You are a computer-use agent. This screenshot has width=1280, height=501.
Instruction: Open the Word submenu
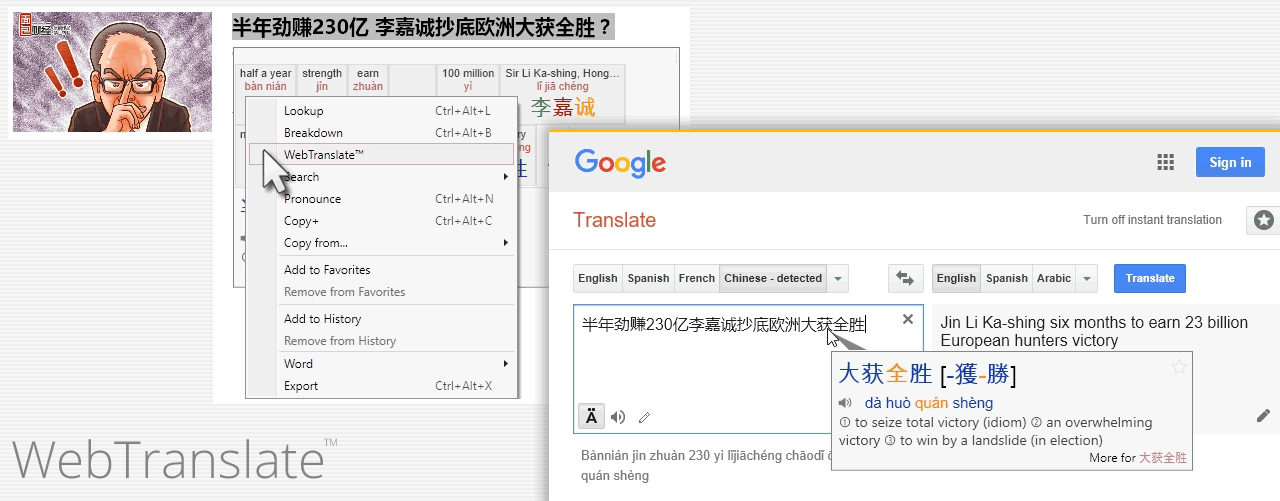(381, 364)
